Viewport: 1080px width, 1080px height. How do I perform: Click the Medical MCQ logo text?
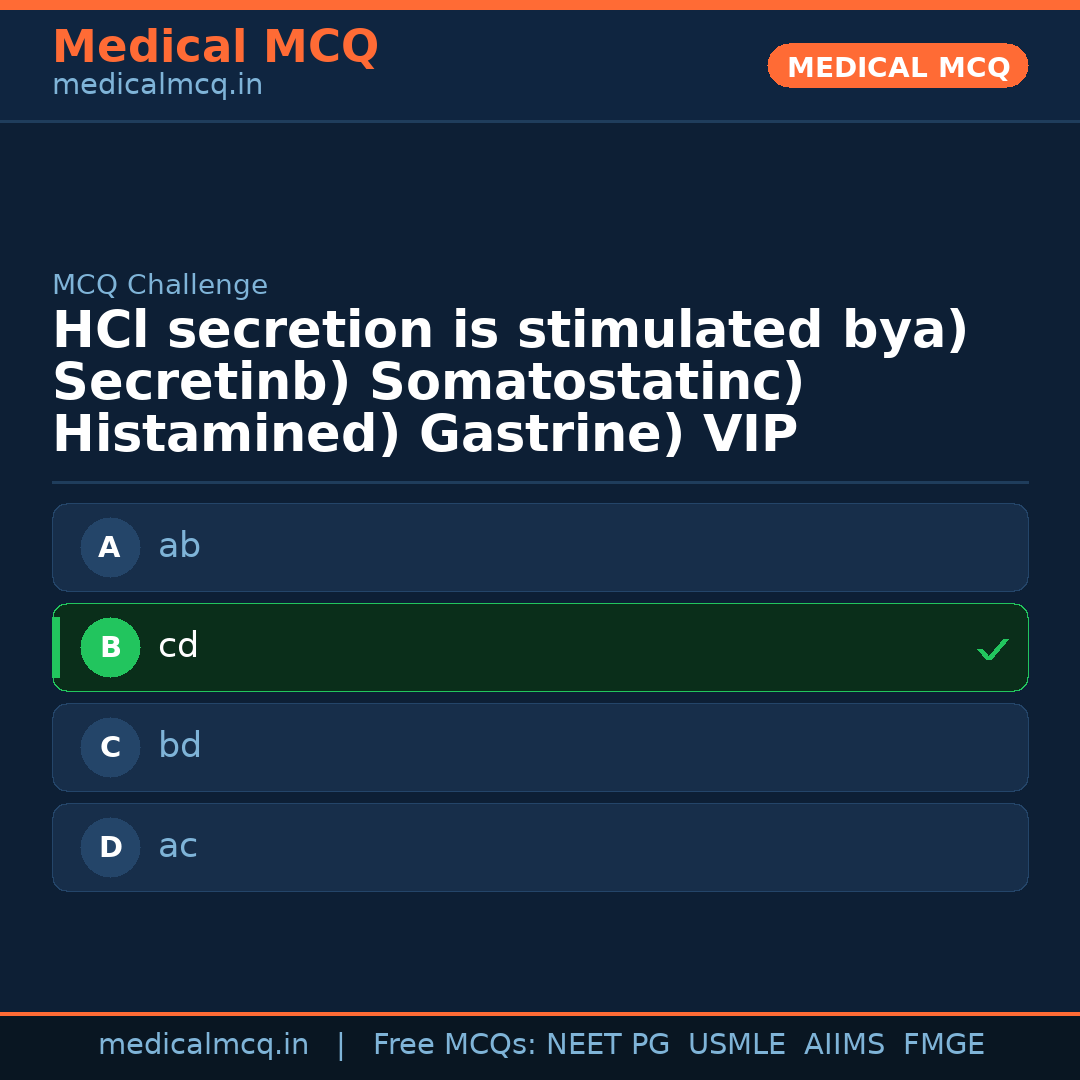coord(215,47)
